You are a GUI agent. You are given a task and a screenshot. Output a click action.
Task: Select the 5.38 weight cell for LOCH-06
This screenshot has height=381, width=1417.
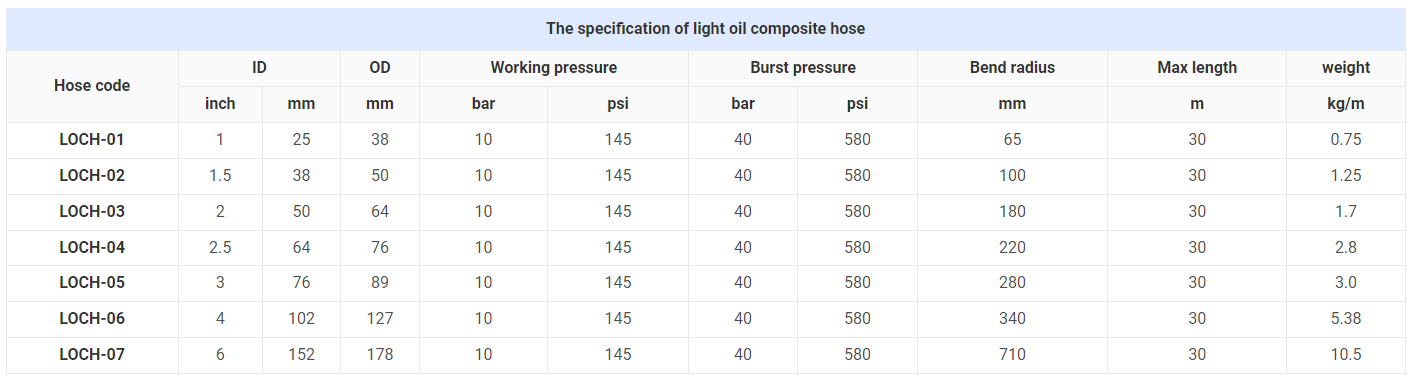coord(1346,319)
